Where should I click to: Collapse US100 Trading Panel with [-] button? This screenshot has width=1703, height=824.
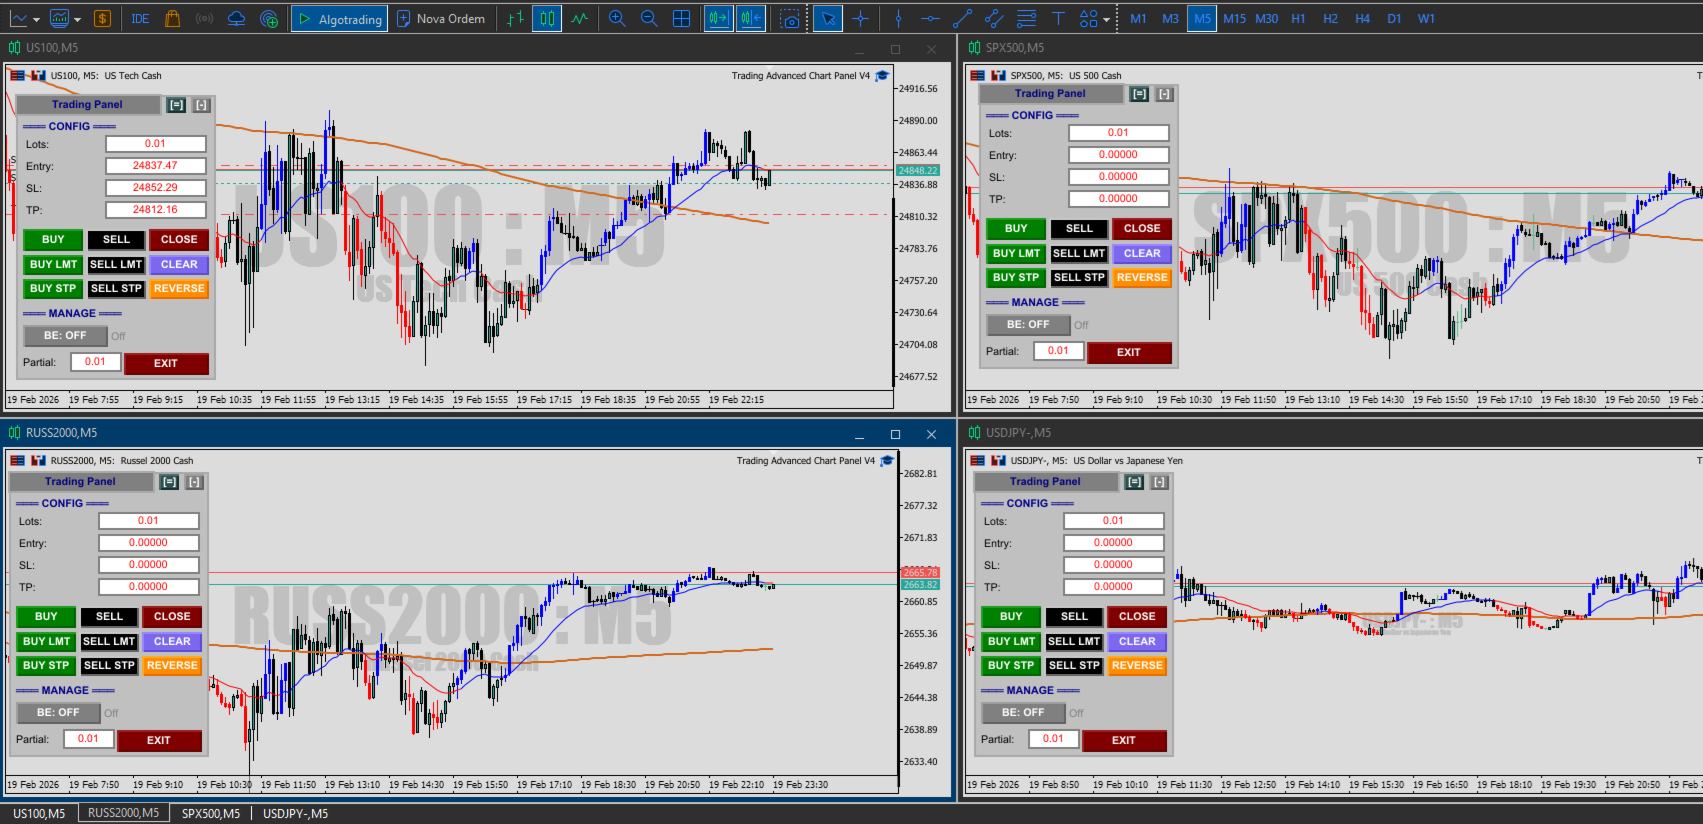pos(201,105)
